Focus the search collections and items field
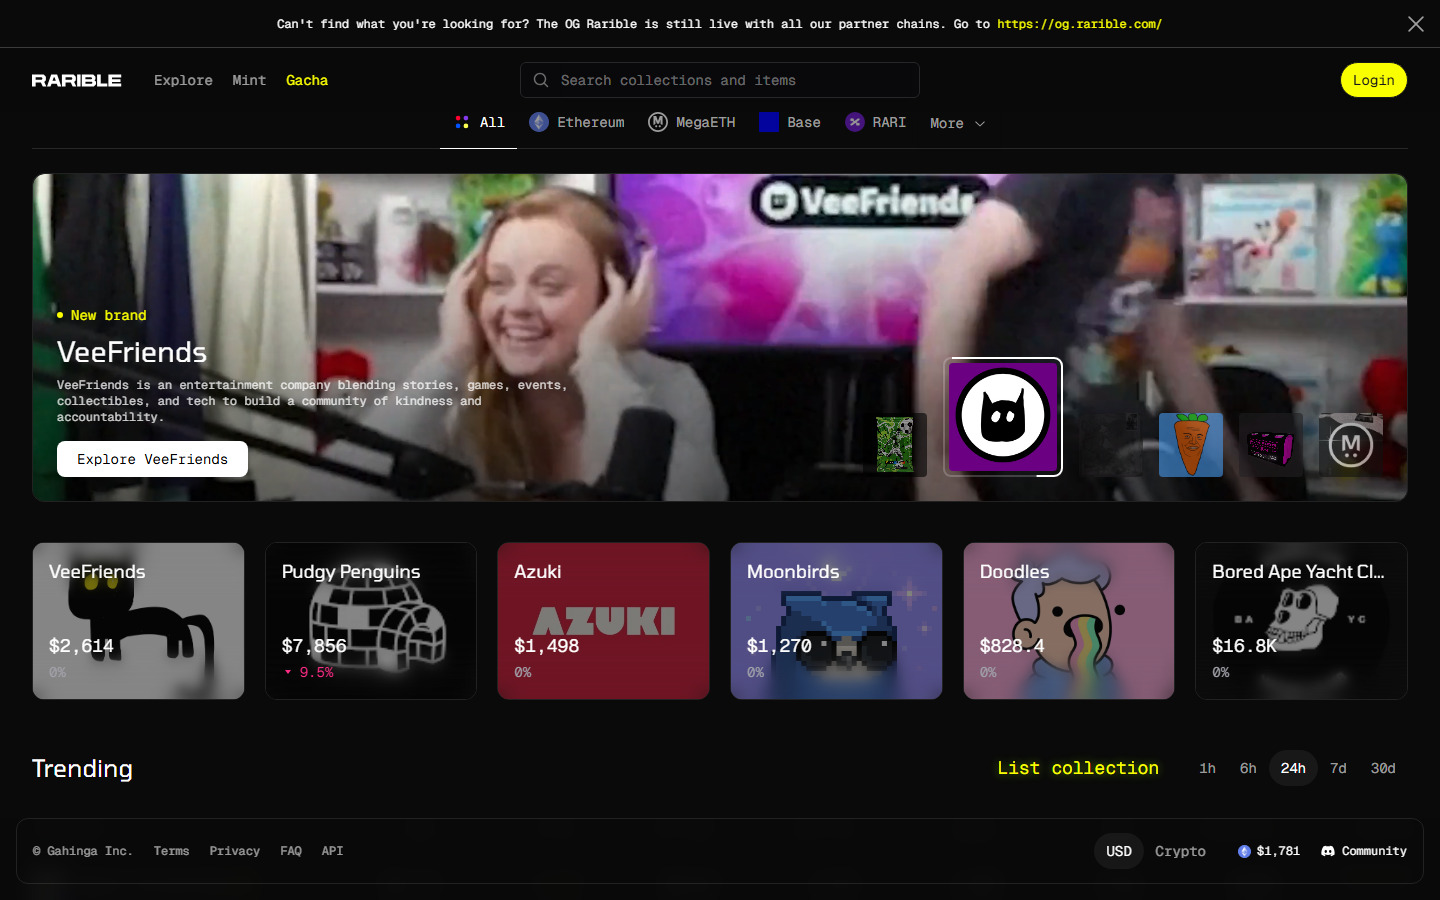 [x=720, y=80]
